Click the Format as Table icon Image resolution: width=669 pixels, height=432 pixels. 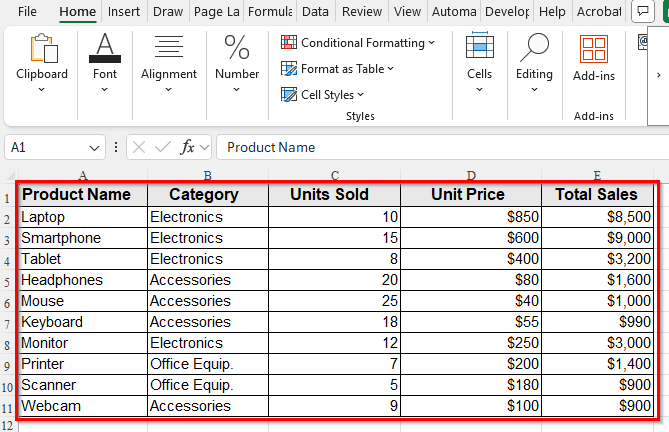pyautogui.click(x=289, y=69)
